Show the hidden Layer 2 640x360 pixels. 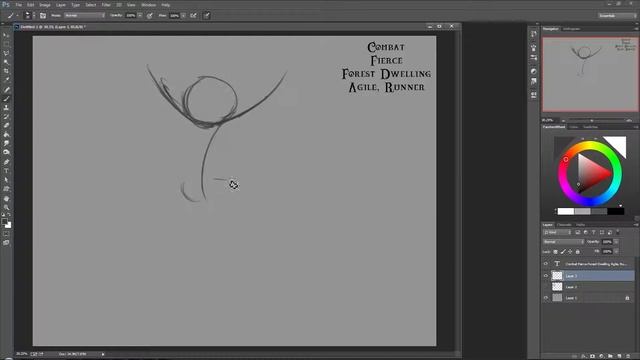(x=546, y=287)
